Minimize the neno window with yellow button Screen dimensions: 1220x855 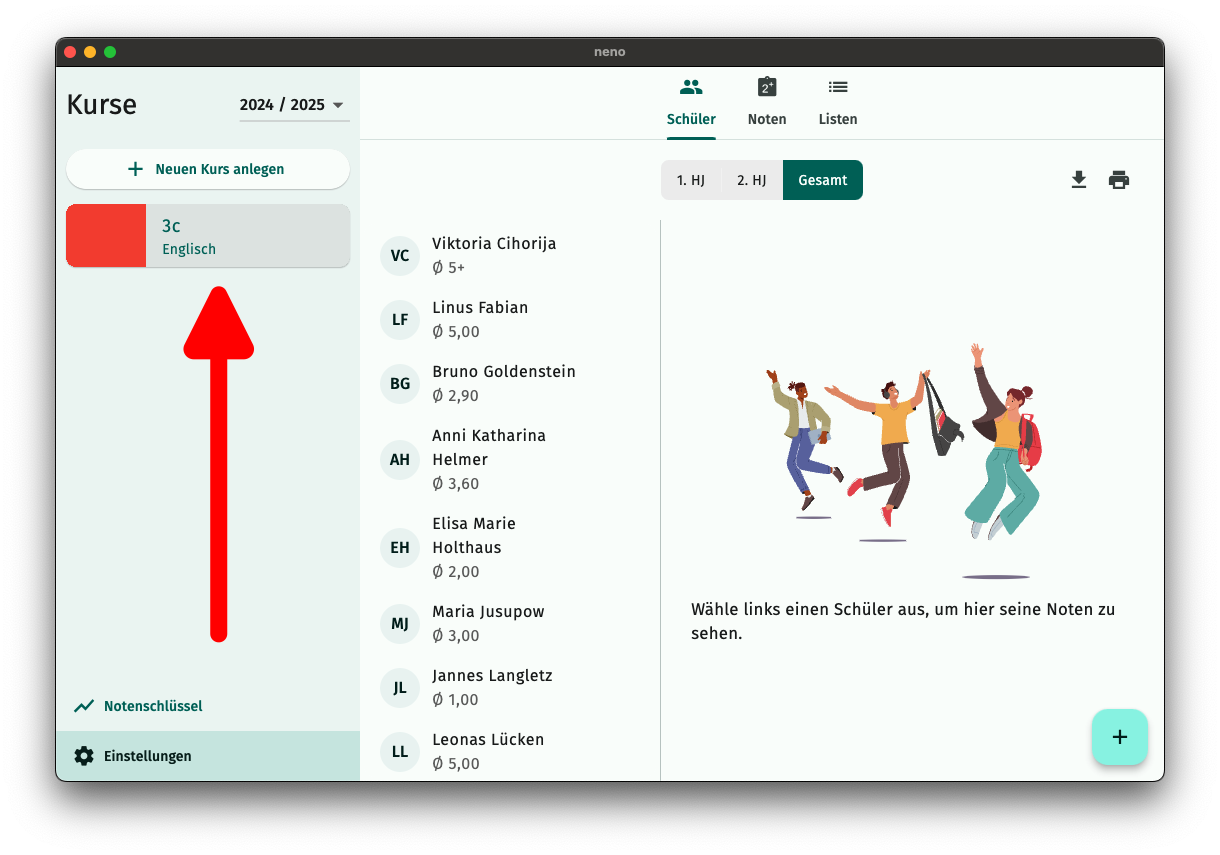(x=90, y=52)
